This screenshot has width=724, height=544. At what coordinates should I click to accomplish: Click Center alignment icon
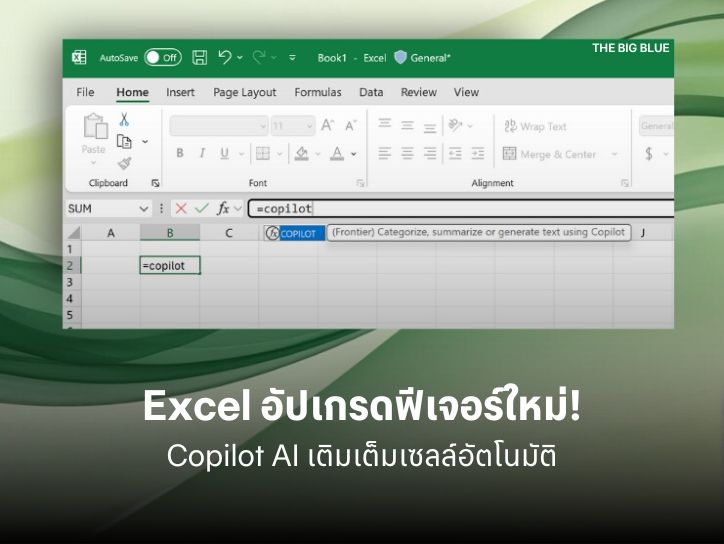coord(407,153)
